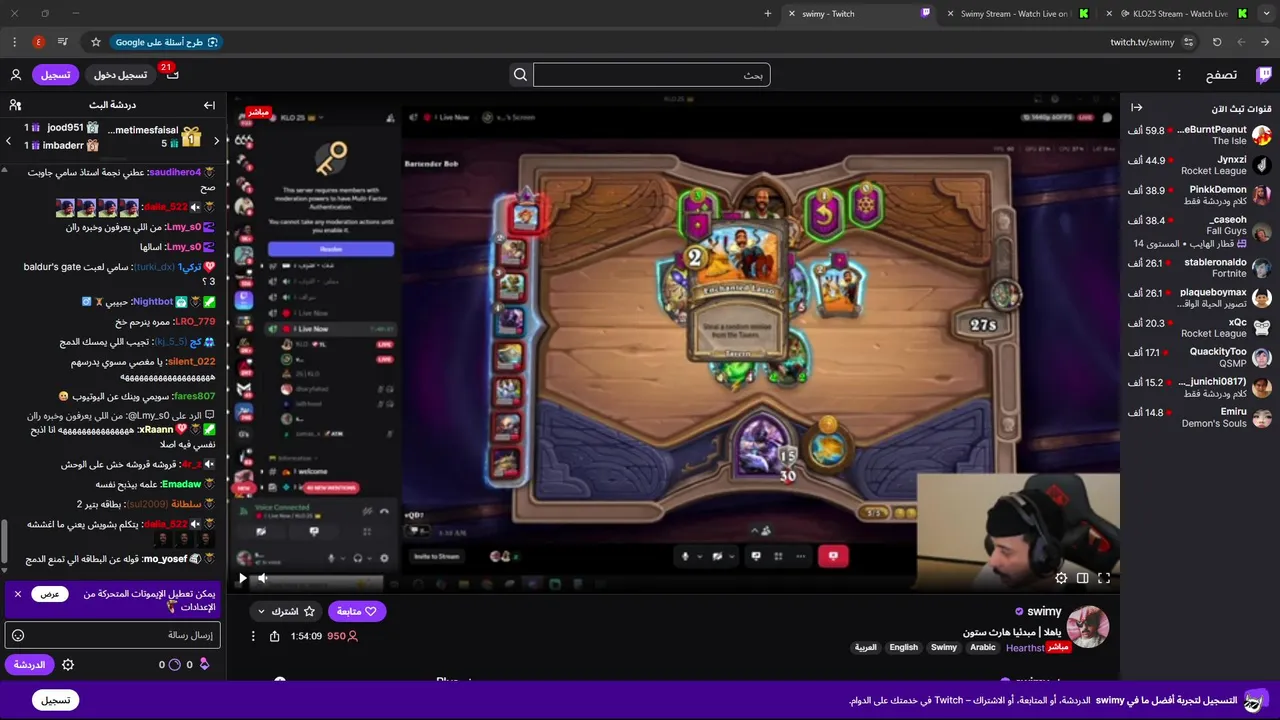Expand the اشترك subscribe dropdown
Image resolution: width=1280 pixels, height=720 pixels.
286,611
